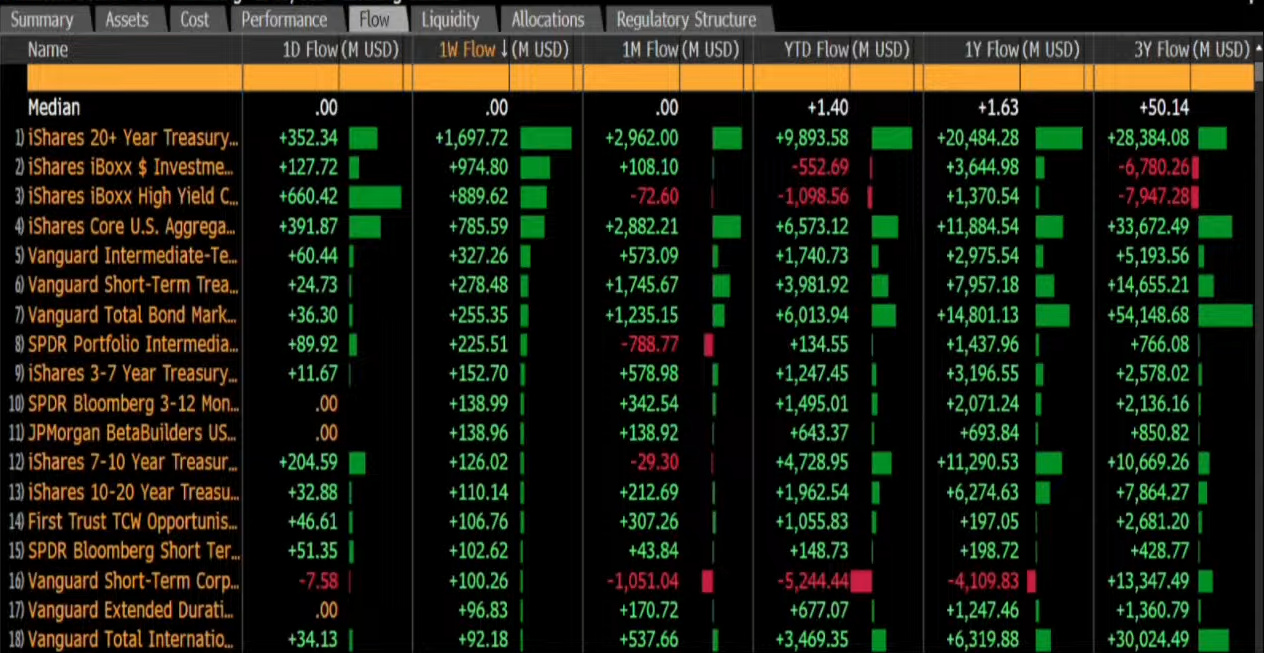
Task: Click the -5,244.44 YTD flow value
Action: tap(813, 581)
